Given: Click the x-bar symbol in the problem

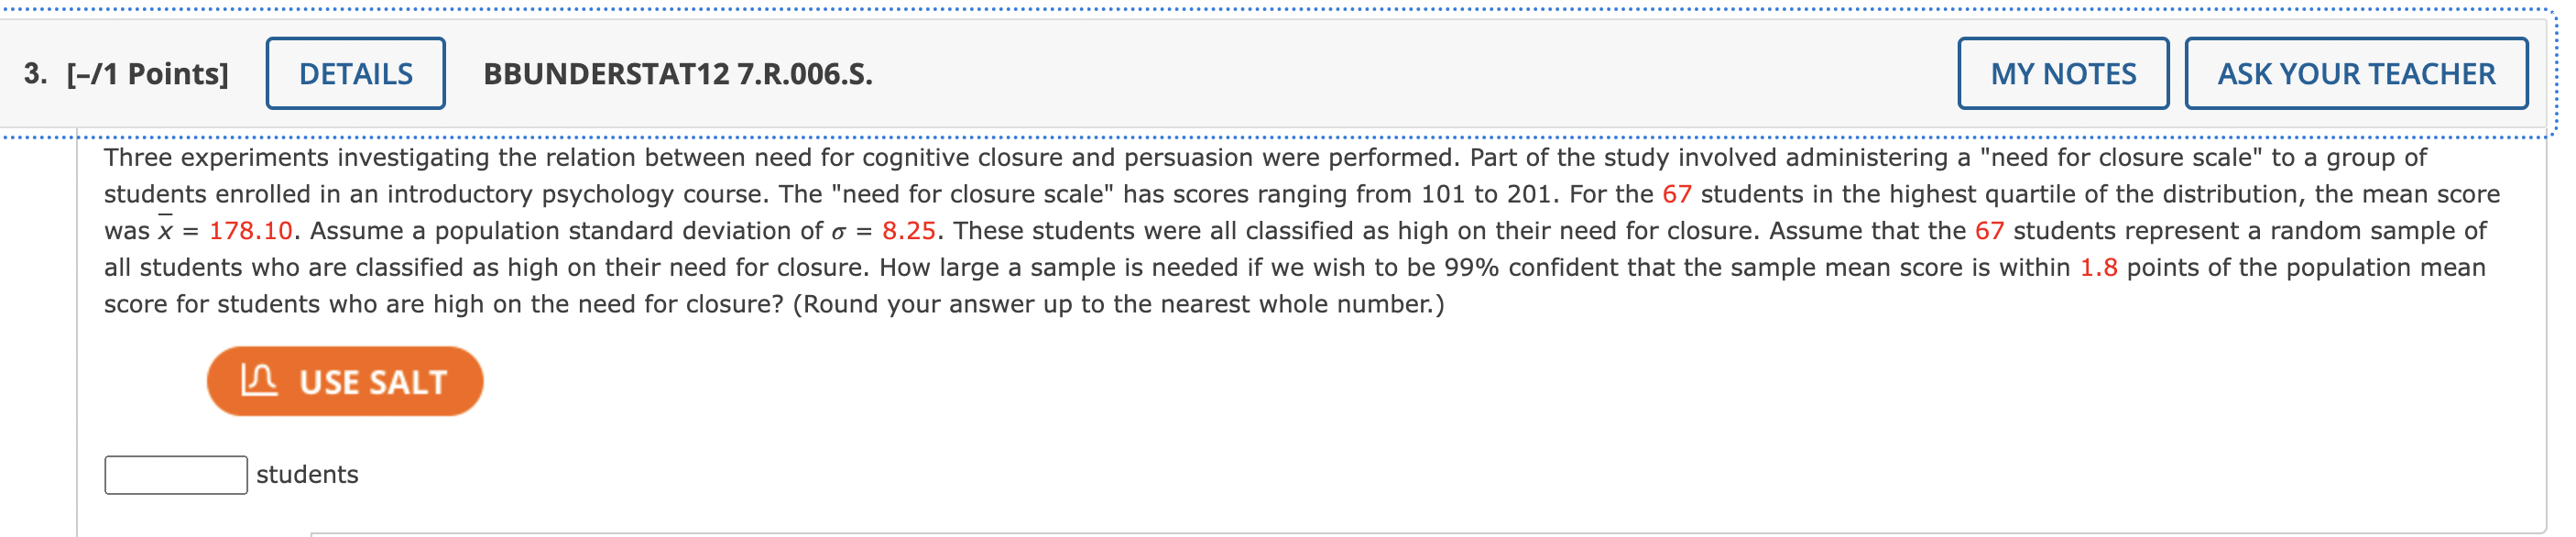Looking at the screenshot, I should click(166, 229).
